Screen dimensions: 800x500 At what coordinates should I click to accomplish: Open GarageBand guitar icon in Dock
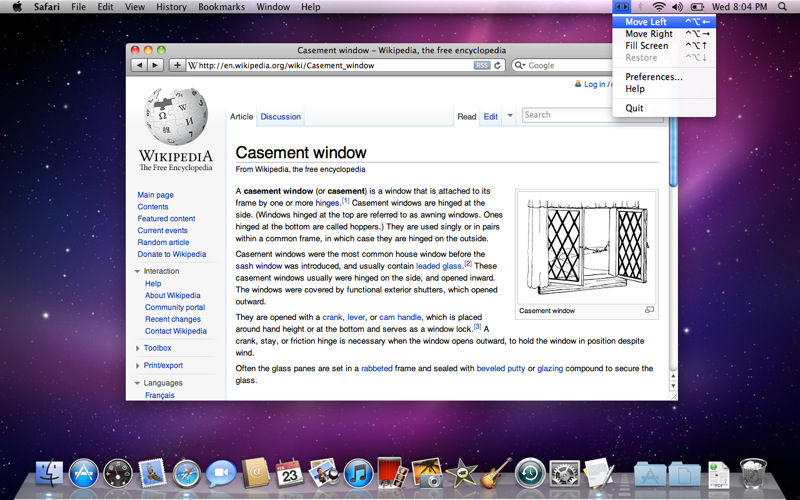coord(496,472)
